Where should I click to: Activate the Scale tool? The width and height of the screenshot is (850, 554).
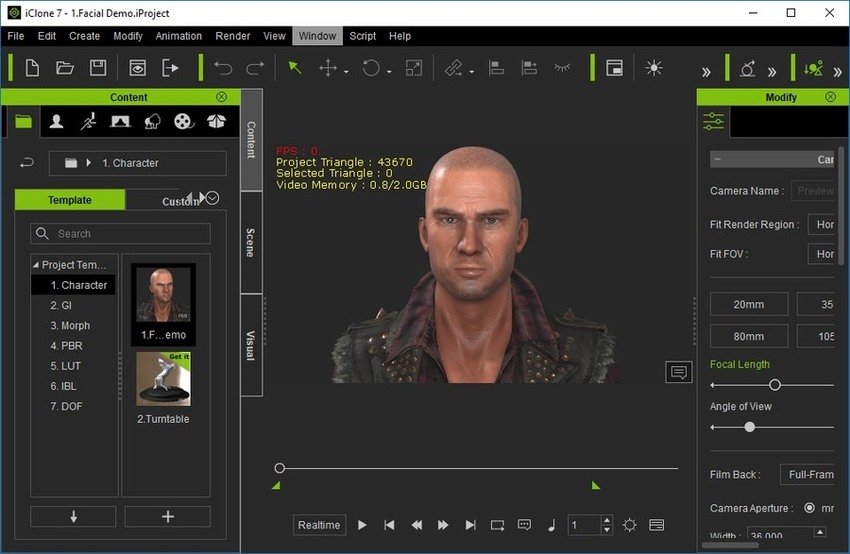[x=414, y=68]
